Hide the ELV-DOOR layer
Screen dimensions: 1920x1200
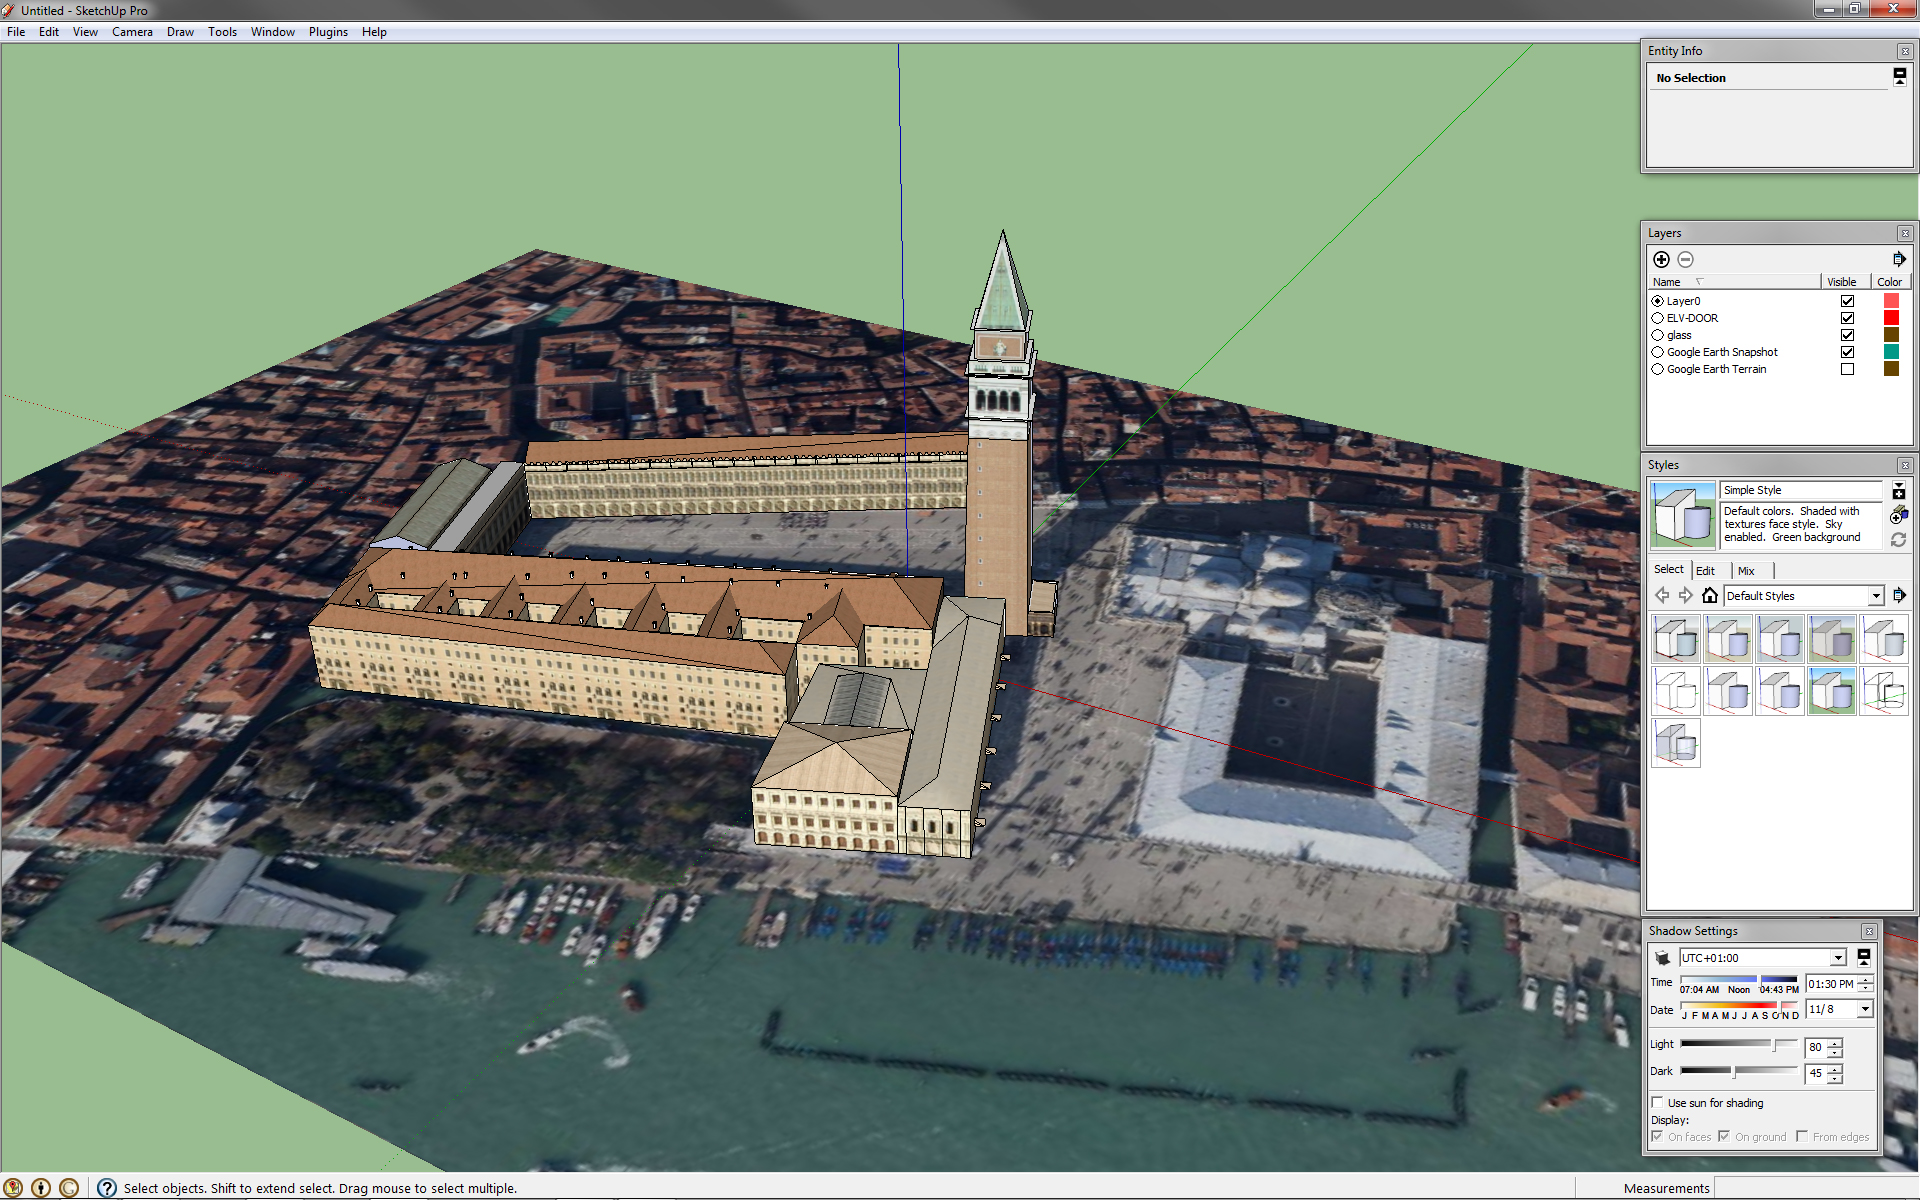1847,318
